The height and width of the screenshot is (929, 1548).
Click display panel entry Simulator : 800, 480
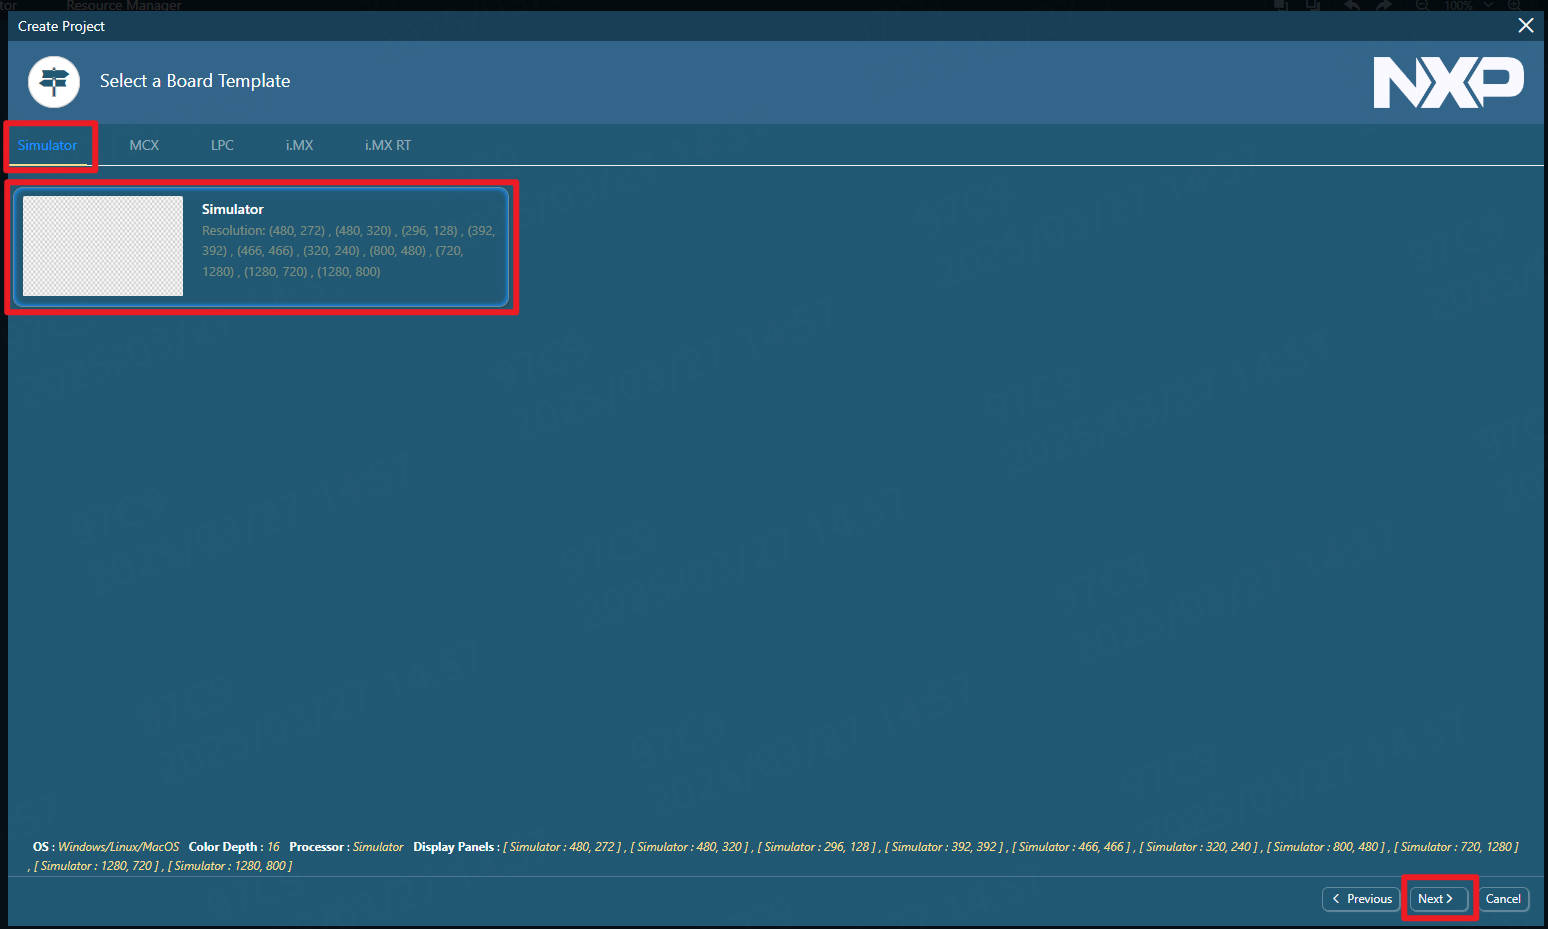pyautogui.click(x=1325, y=847)
